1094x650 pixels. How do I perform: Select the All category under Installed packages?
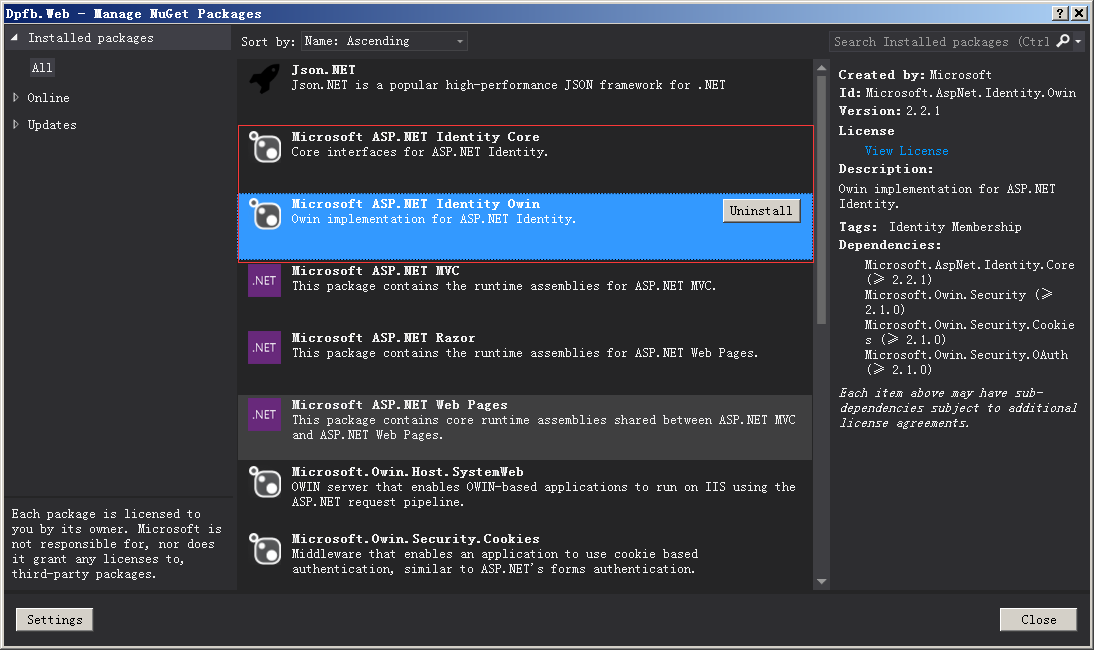[x=42, y=68]
